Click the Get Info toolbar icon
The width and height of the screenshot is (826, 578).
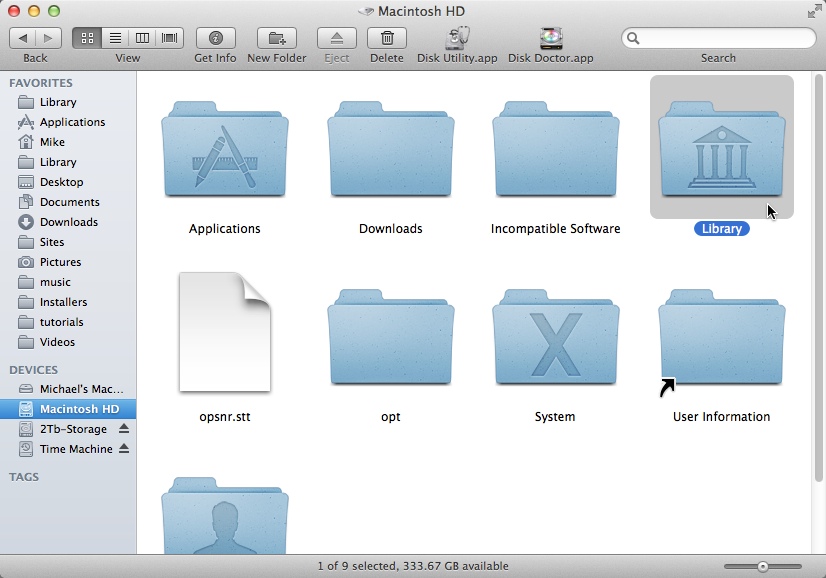tap(215, 38)
